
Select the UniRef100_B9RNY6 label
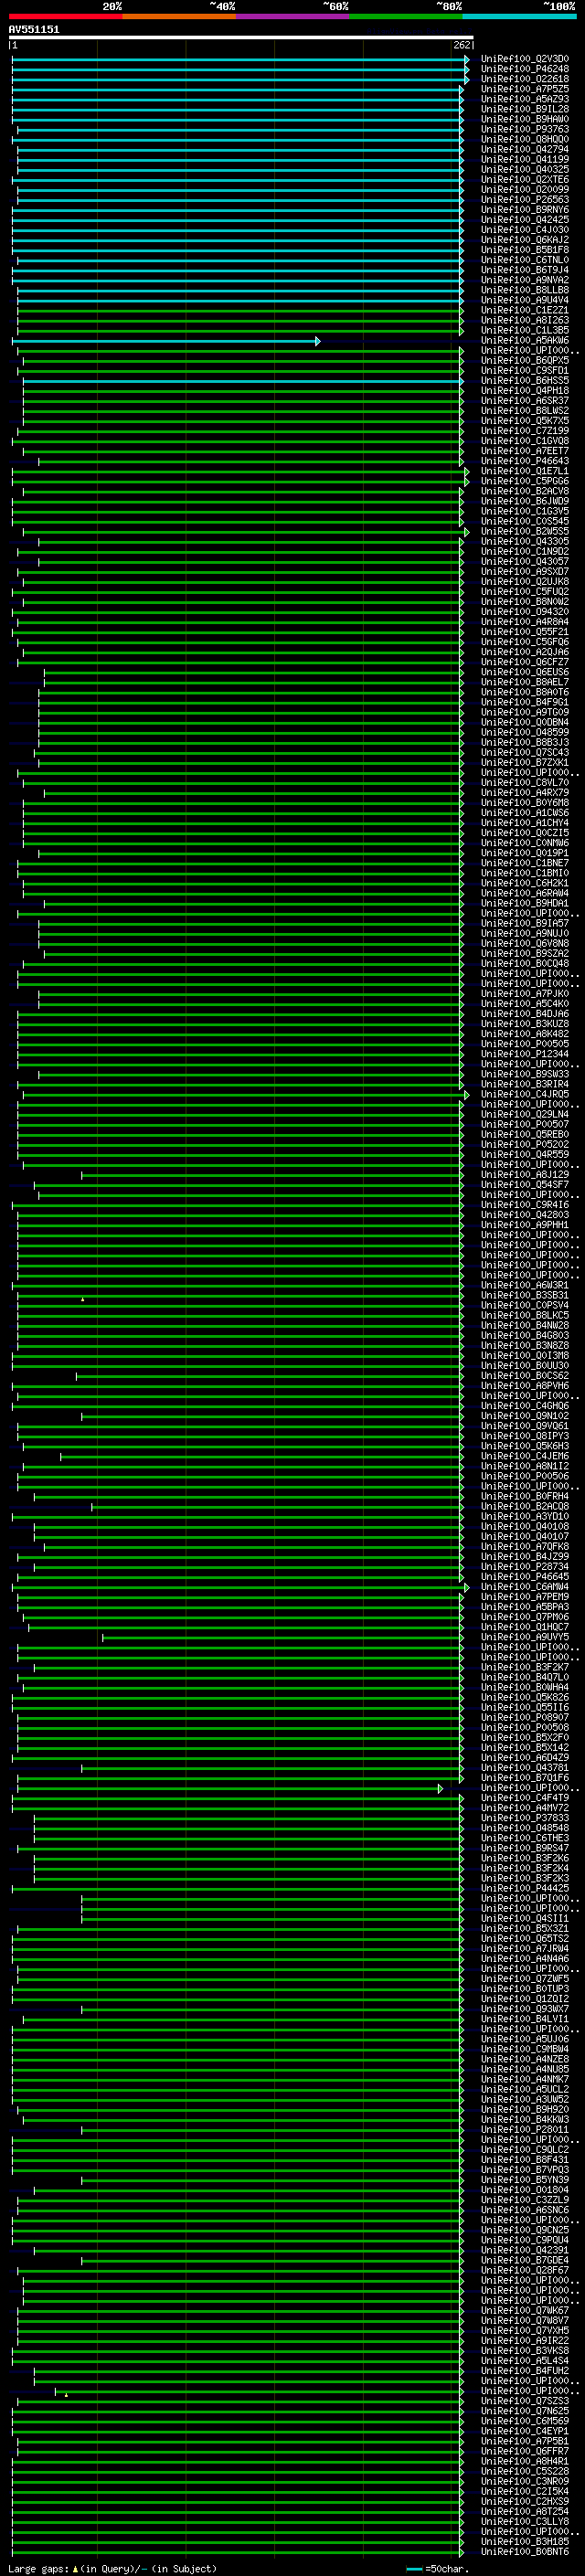525,210
